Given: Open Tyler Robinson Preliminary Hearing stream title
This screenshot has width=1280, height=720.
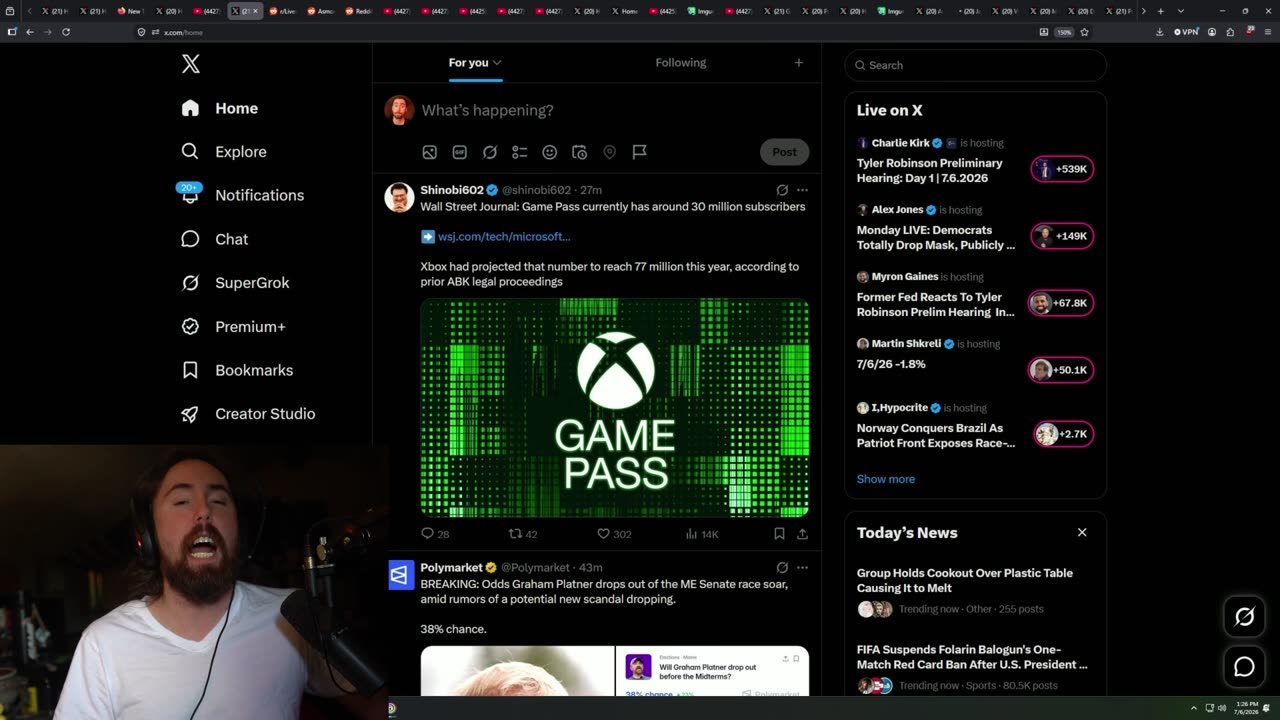Looking at the screenshot, I should tap(929, 170).
